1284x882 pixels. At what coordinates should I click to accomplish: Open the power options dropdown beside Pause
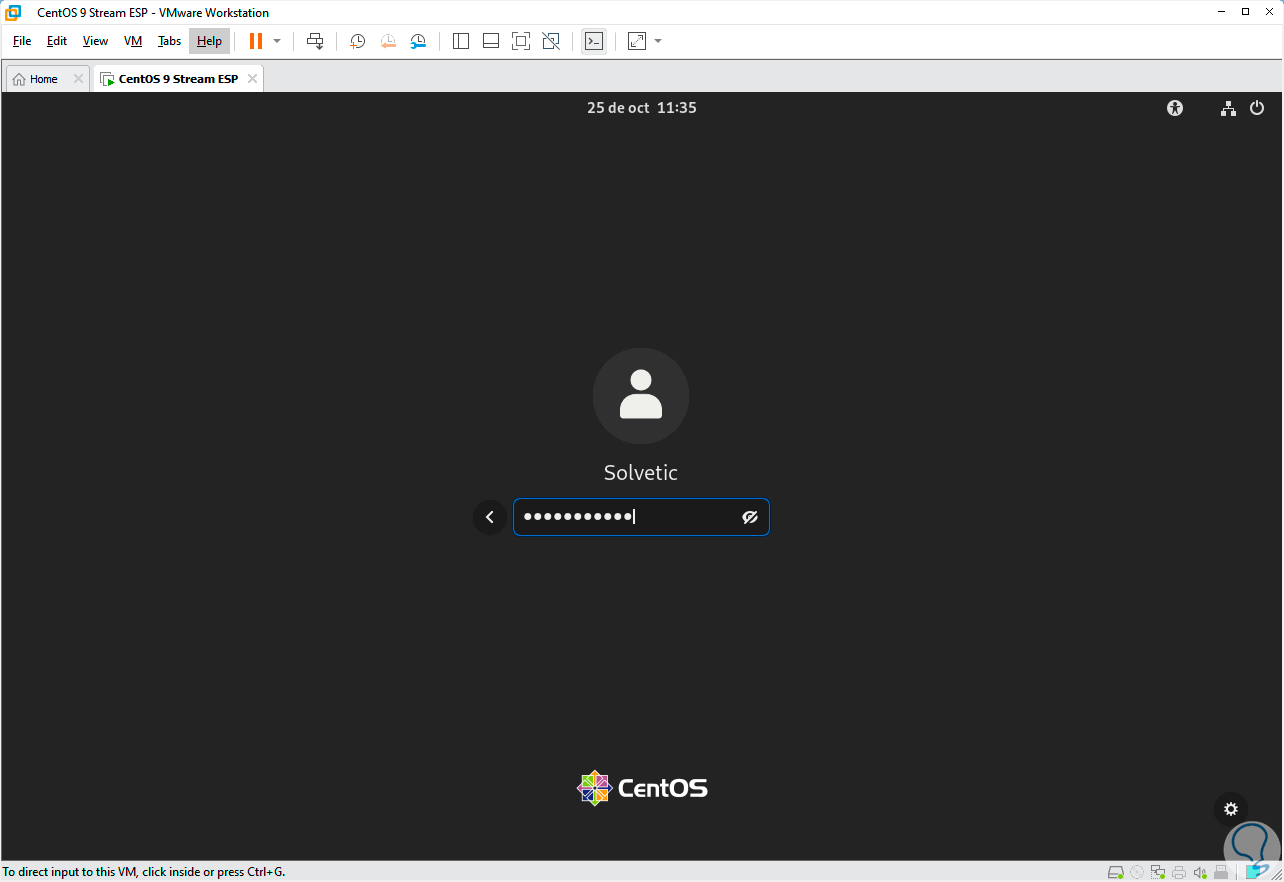(x=277, y=41)
